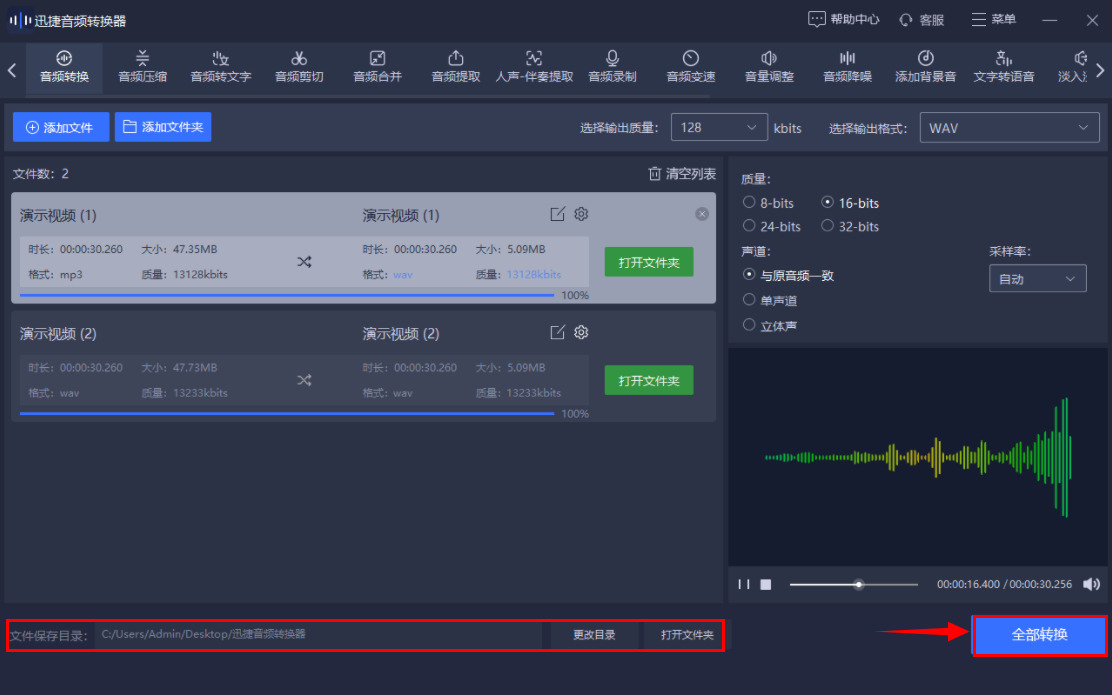The width and height of the screenshot is (1112, 695).
Task: Edit name of 演示视频 (1) output
Action: tap(557, 214)
